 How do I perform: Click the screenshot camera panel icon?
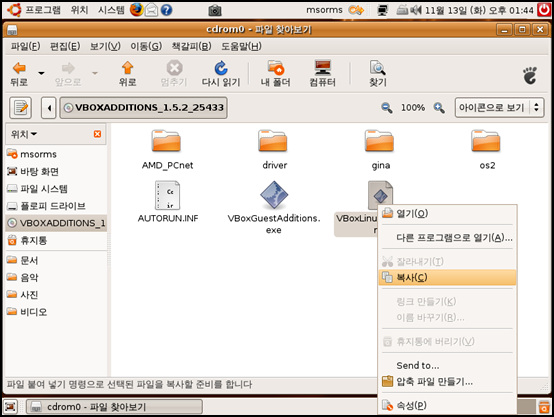(214, 11)
